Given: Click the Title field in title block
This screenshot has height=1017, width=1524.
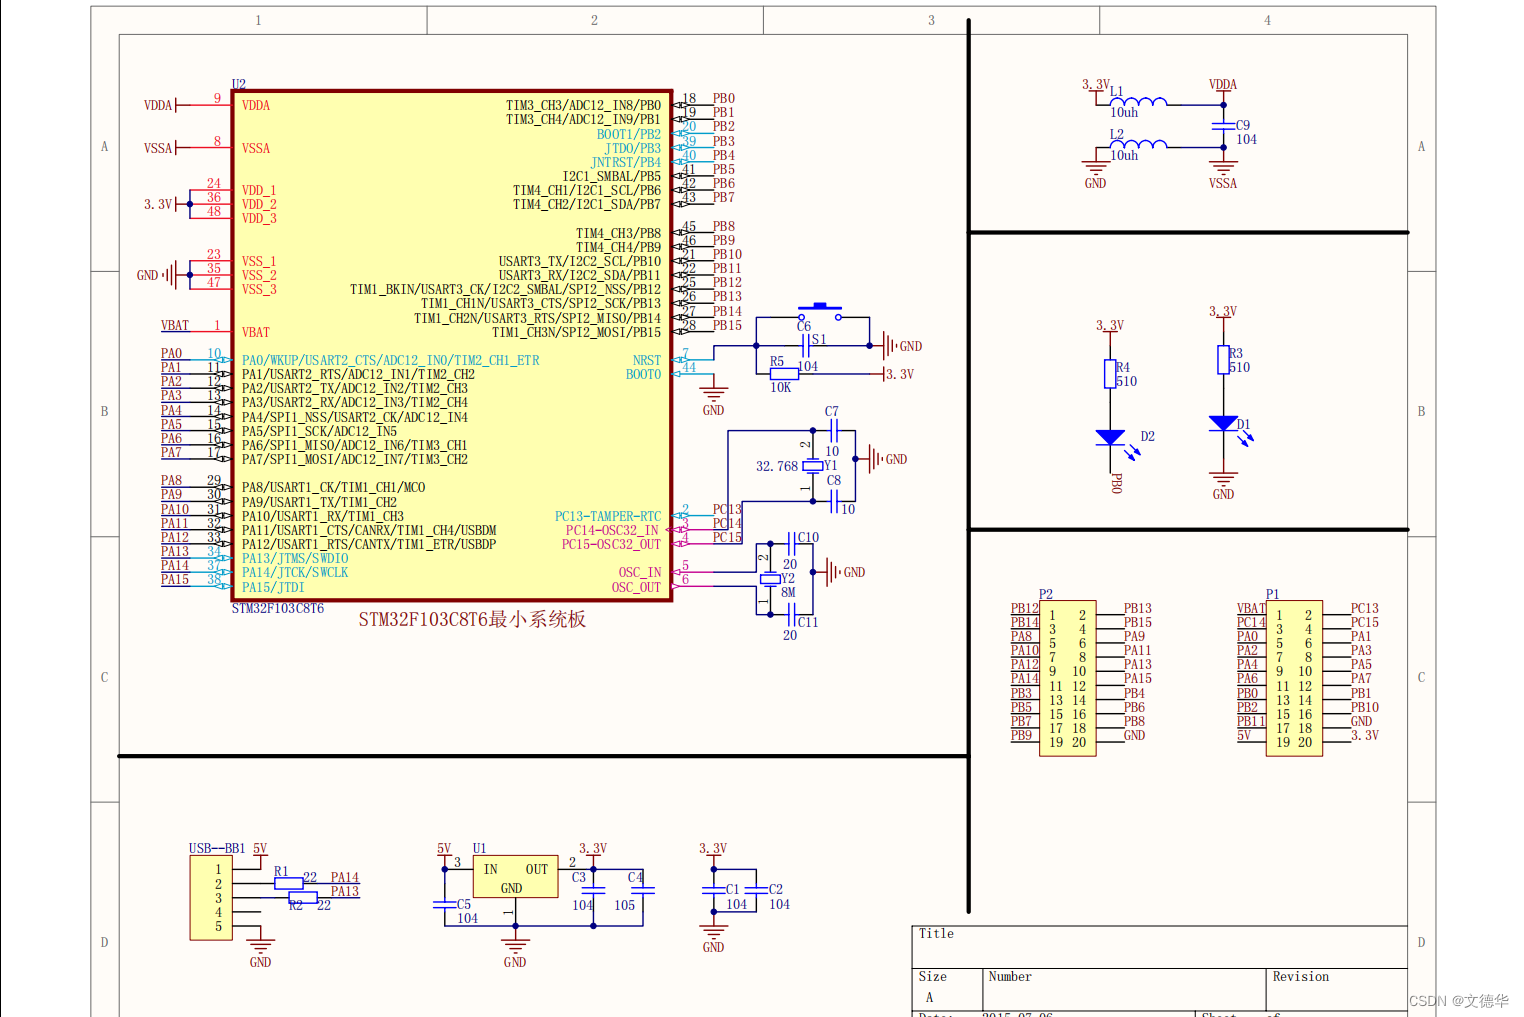Looking at the screenshot, I should pyautogui.click(x=1159, y=946).
